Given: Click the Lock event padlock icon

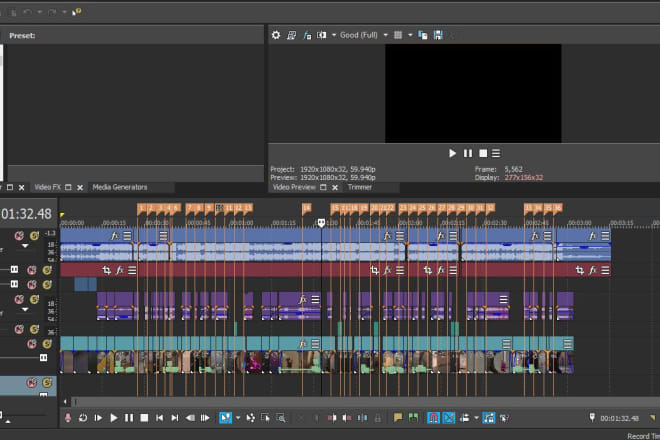Looking at the screenshot, I should point(378,418).
